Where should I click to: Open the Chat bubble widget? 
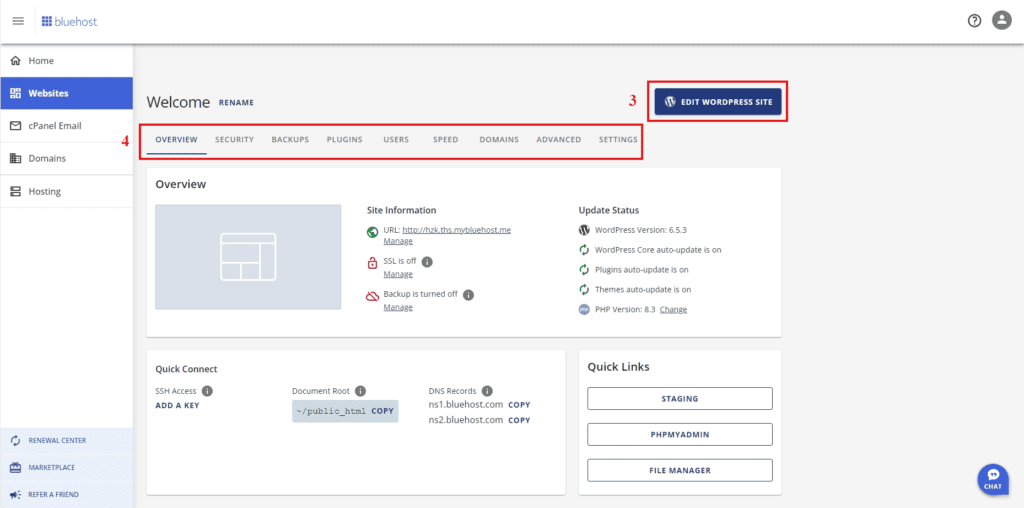pyautogui.click(x=993, y=479)
